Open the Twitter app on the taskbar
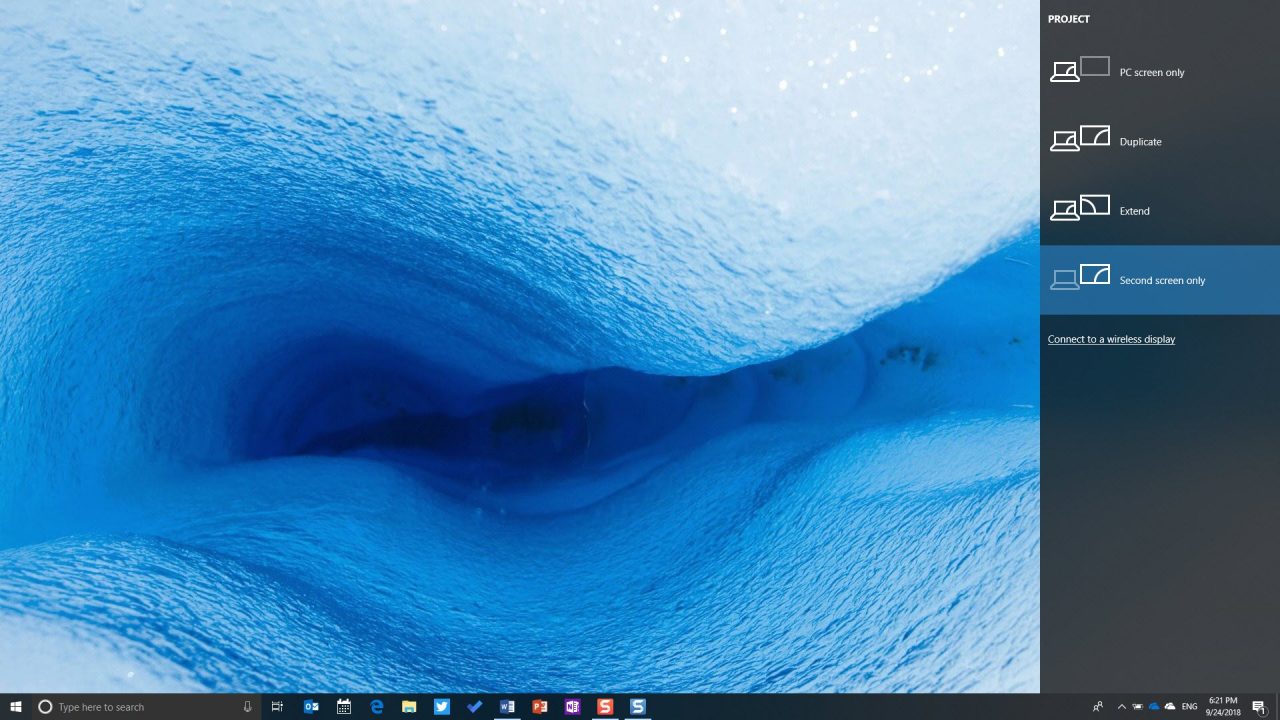Screen dimensions: 1280x720 coord(442,707)
